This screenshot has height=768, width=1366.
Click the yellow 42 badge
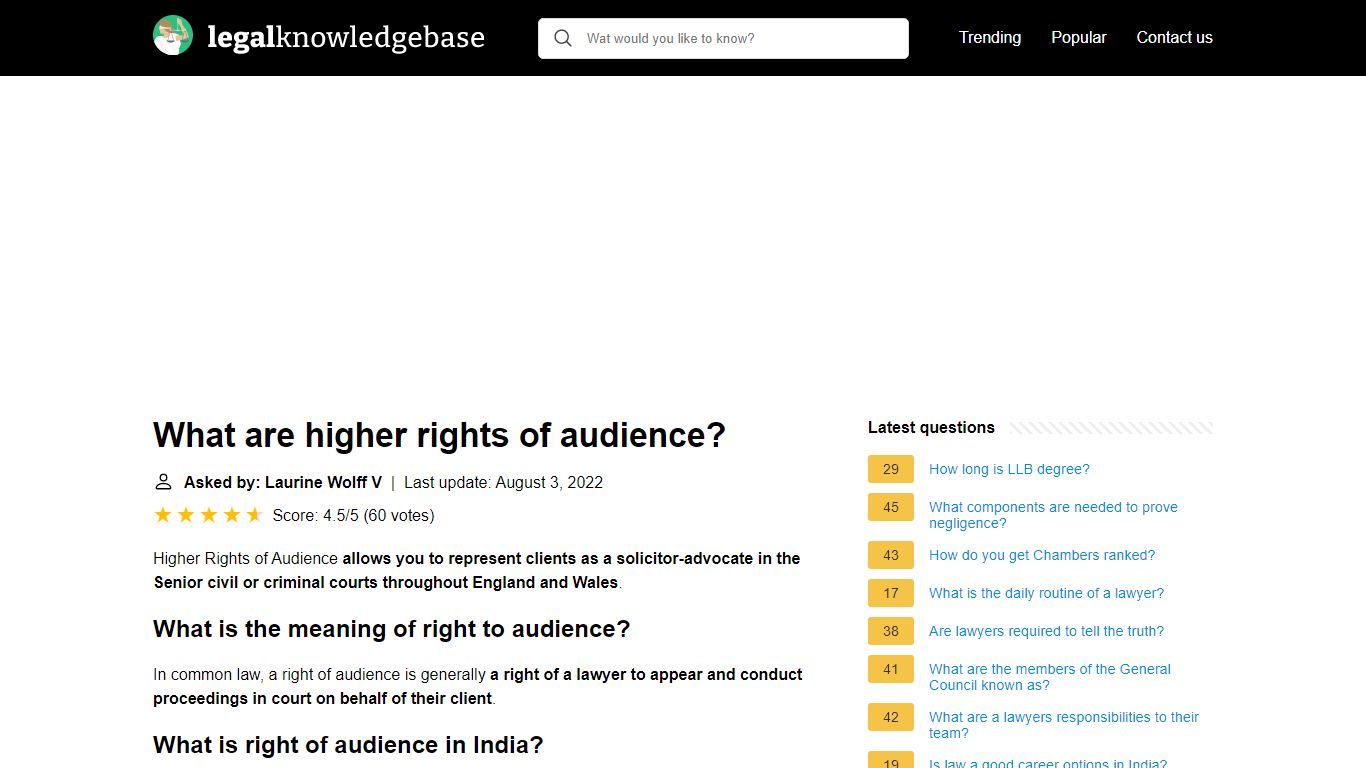(891, 717)
